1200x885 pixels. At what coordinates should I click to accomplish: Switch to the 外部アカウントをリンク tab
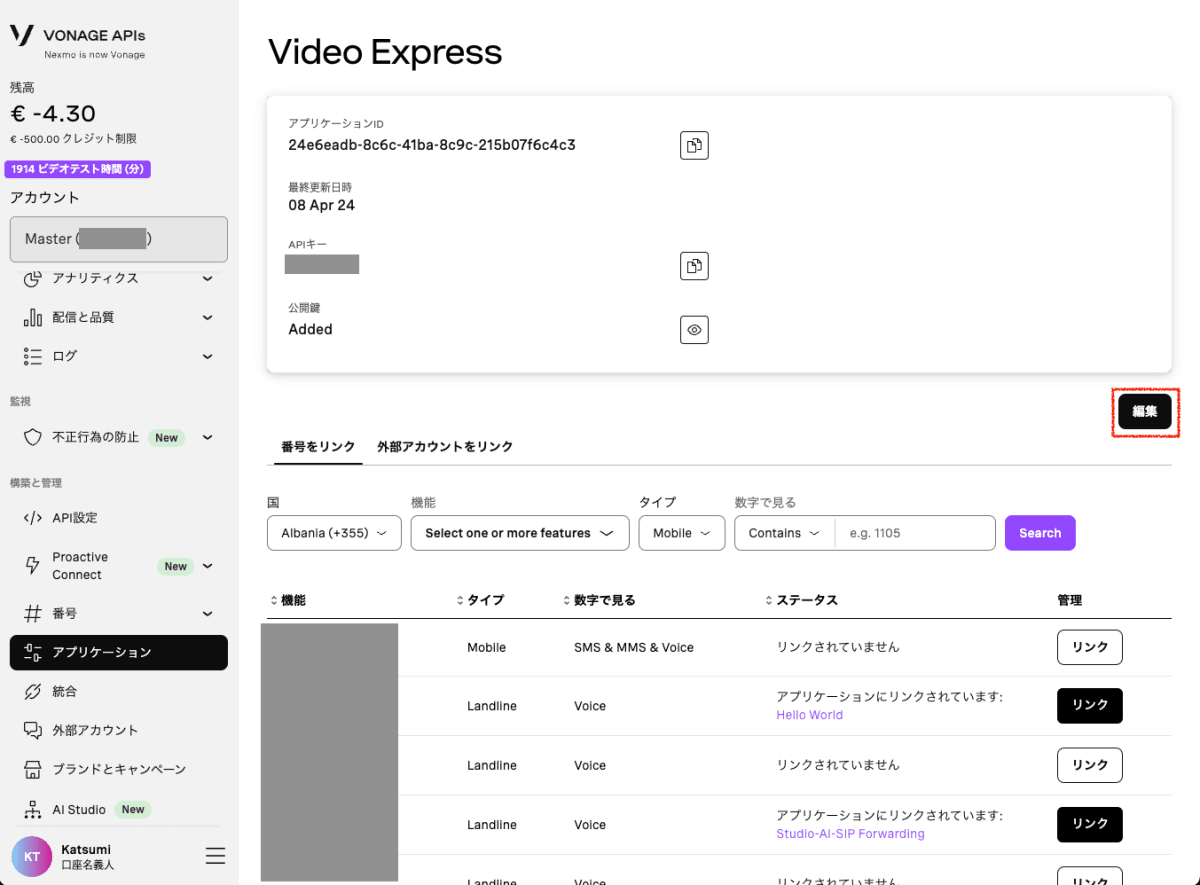[x=445, y=446]
